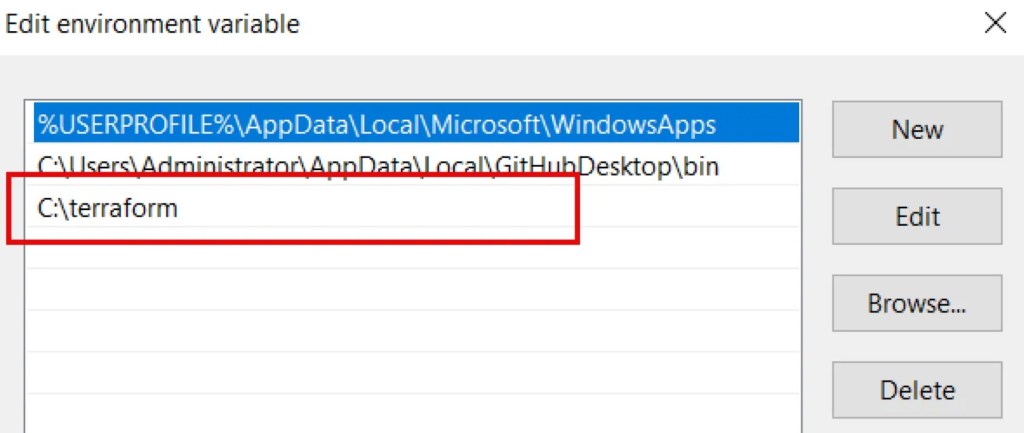
Task: Select the C:\terraform path entry
Action: click(x=107, y=209)
